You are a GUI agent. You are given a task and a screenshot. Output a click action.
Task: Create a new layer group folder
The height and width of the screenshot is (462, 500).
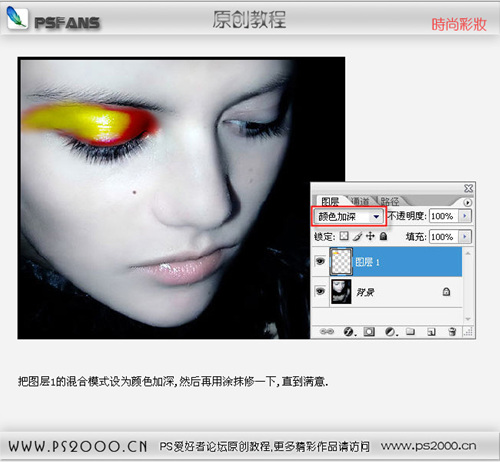click(410, 332)
